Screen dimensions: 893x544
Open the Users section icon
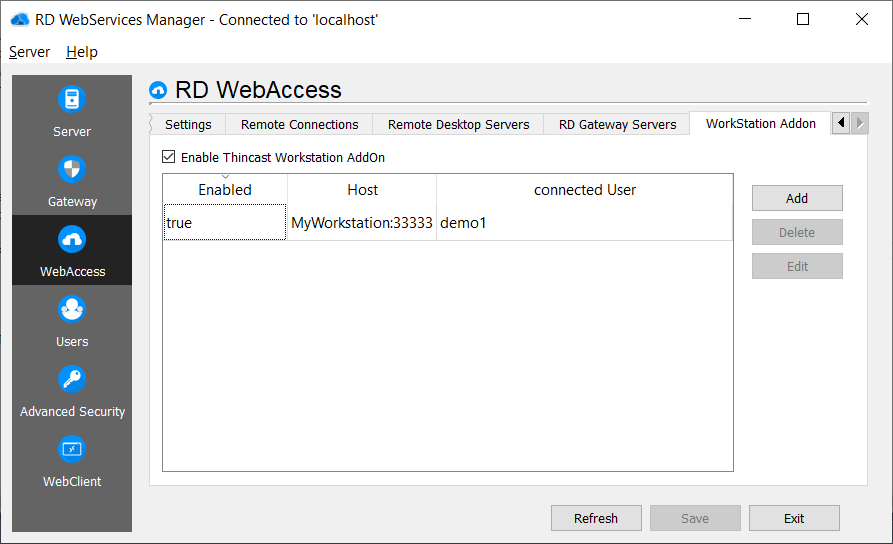tap(72, 310)
